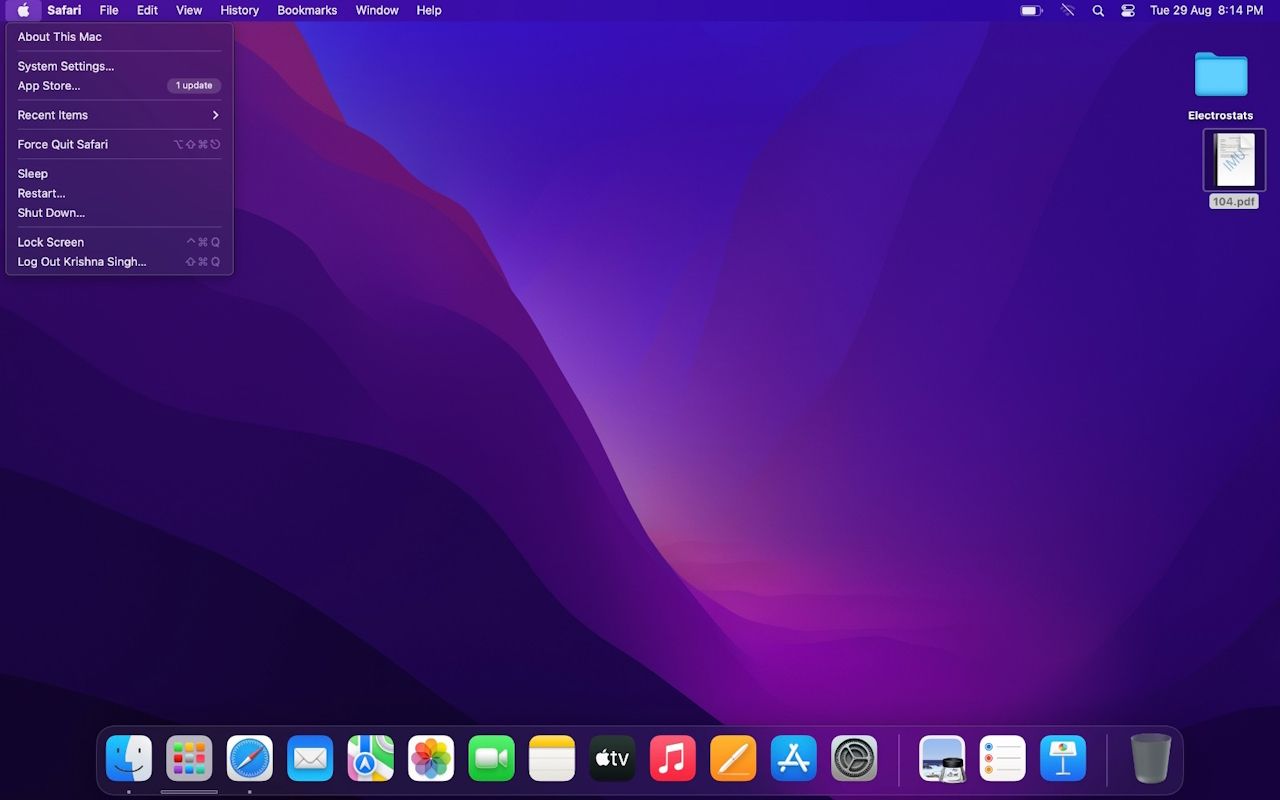
Task: Click Shut Down in Apple menu
Action: coord(51,213)
